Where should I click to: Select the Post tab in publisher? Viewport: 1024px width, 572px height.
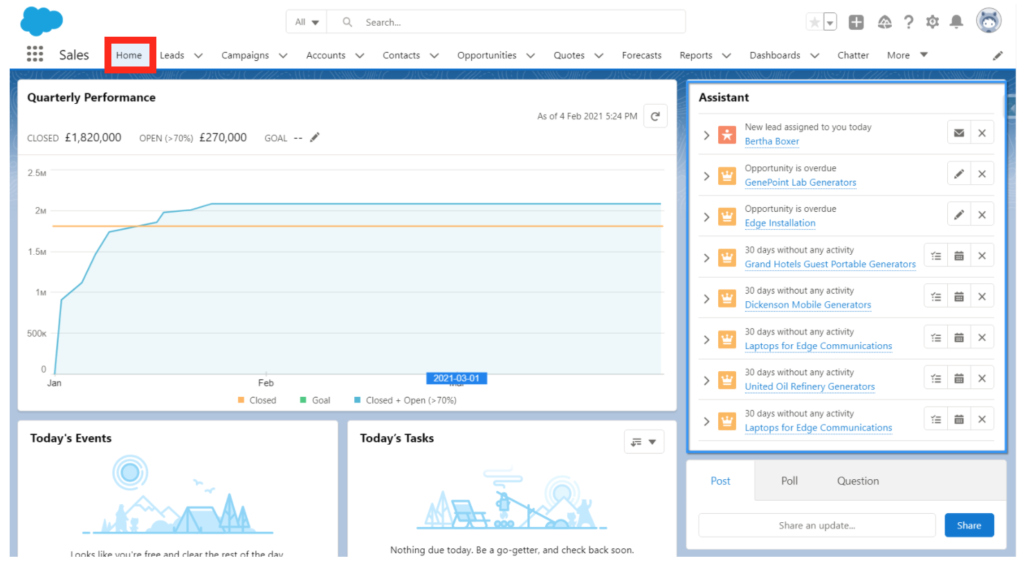coord(720,481)
